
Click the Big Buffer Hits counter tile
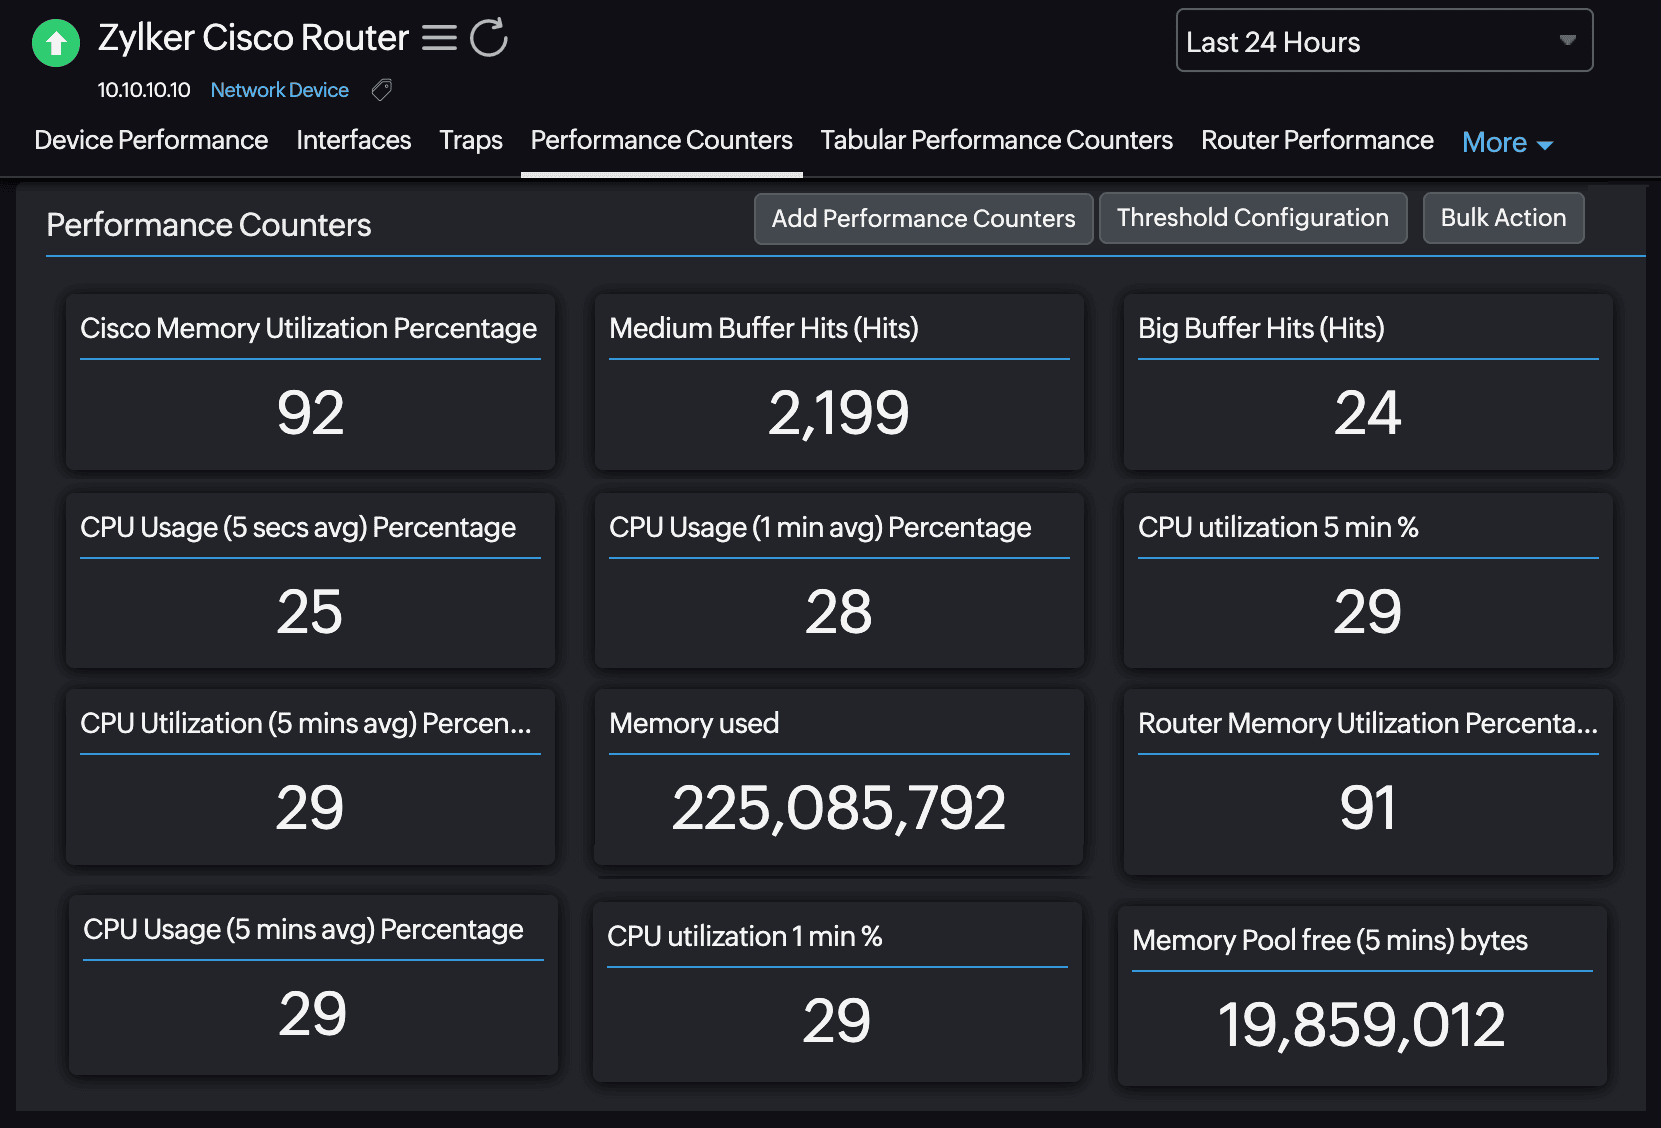(x=1367, y=382)
